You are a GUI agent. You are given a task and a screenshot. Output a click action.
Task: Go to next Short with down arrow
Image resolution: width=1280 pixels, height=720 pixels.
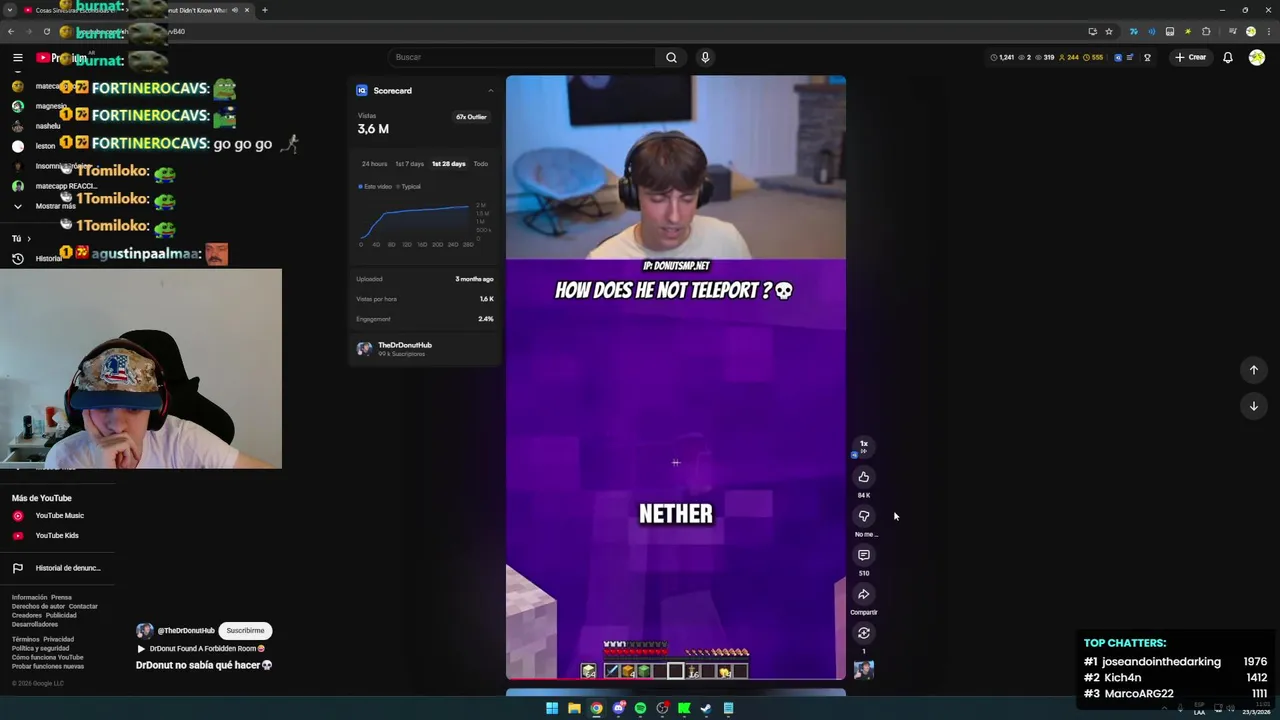[x=1253, y=406]
